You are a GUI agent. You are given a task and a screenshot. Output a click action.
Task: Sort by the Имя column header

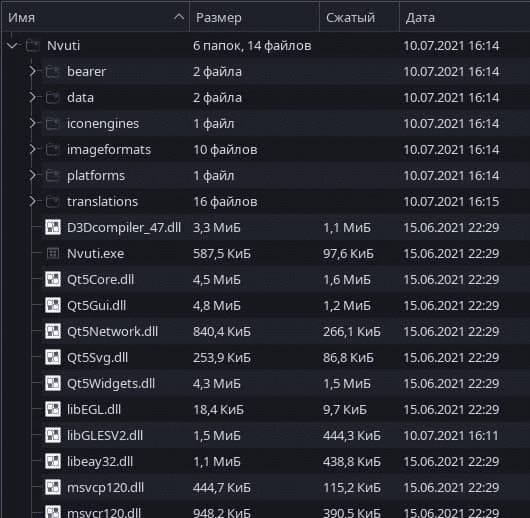pyautogui.click(x=95, y=17)
